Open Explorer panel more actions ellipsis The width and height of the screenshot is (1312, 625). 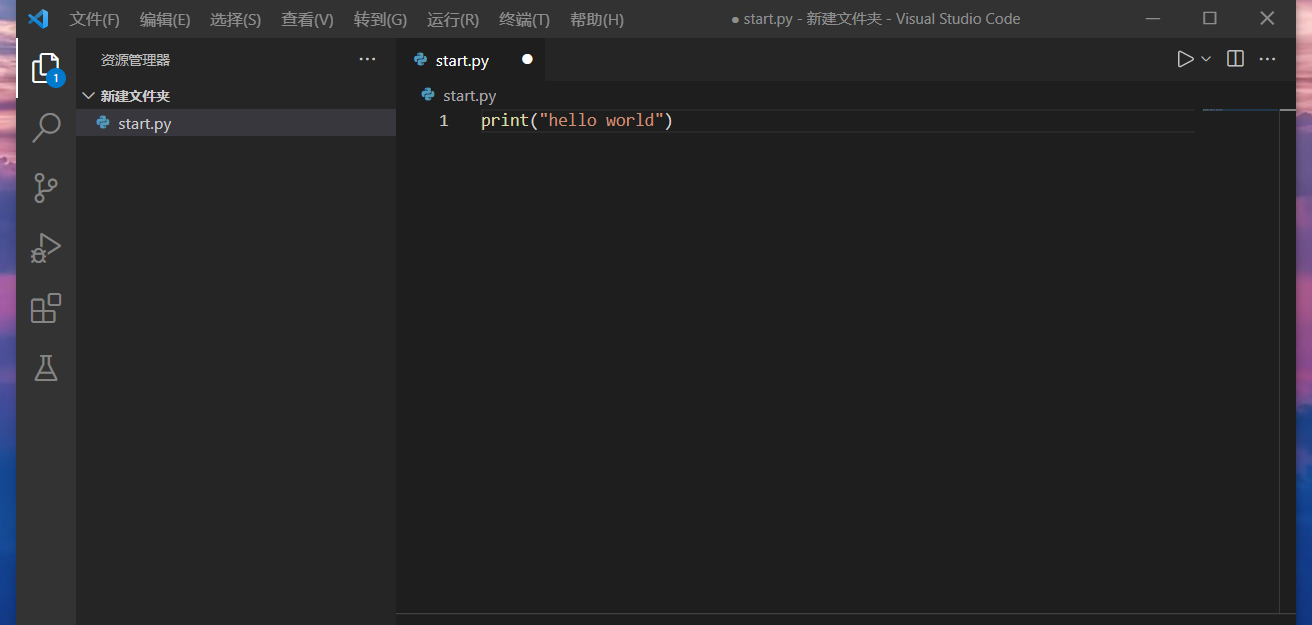tap(367, 60)
